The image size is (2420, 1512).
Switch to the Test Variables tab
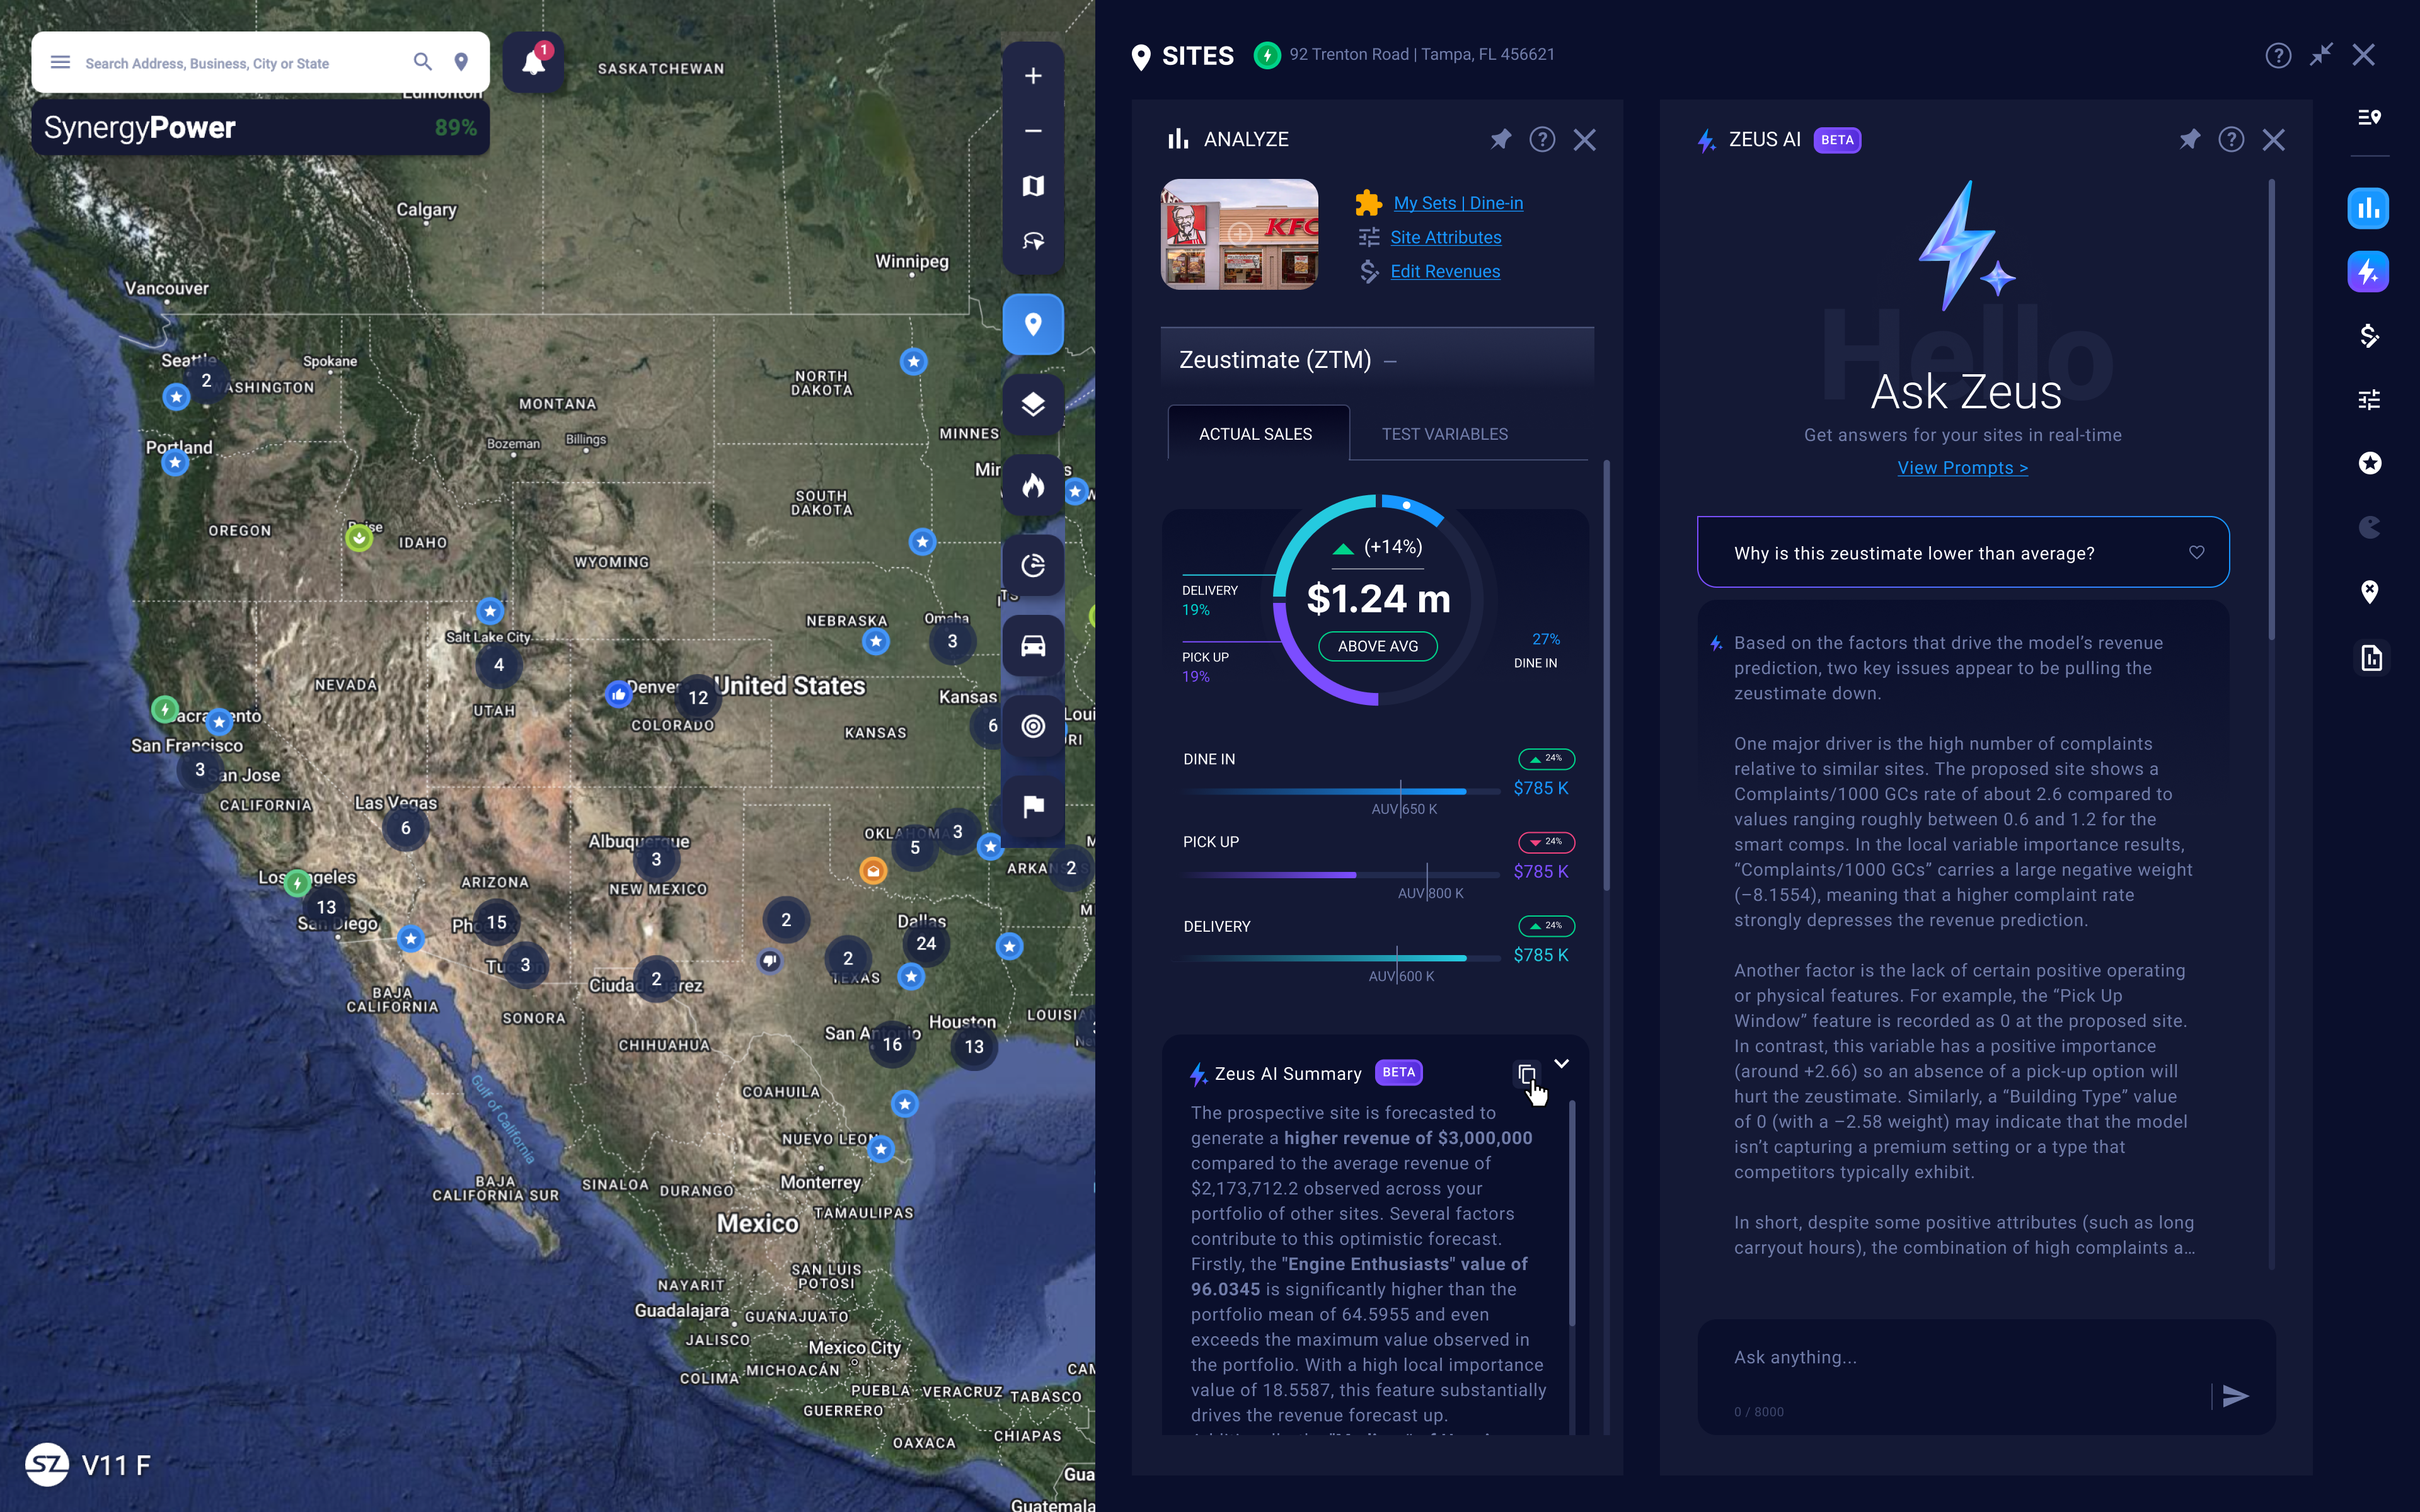tap(1444, 434)
